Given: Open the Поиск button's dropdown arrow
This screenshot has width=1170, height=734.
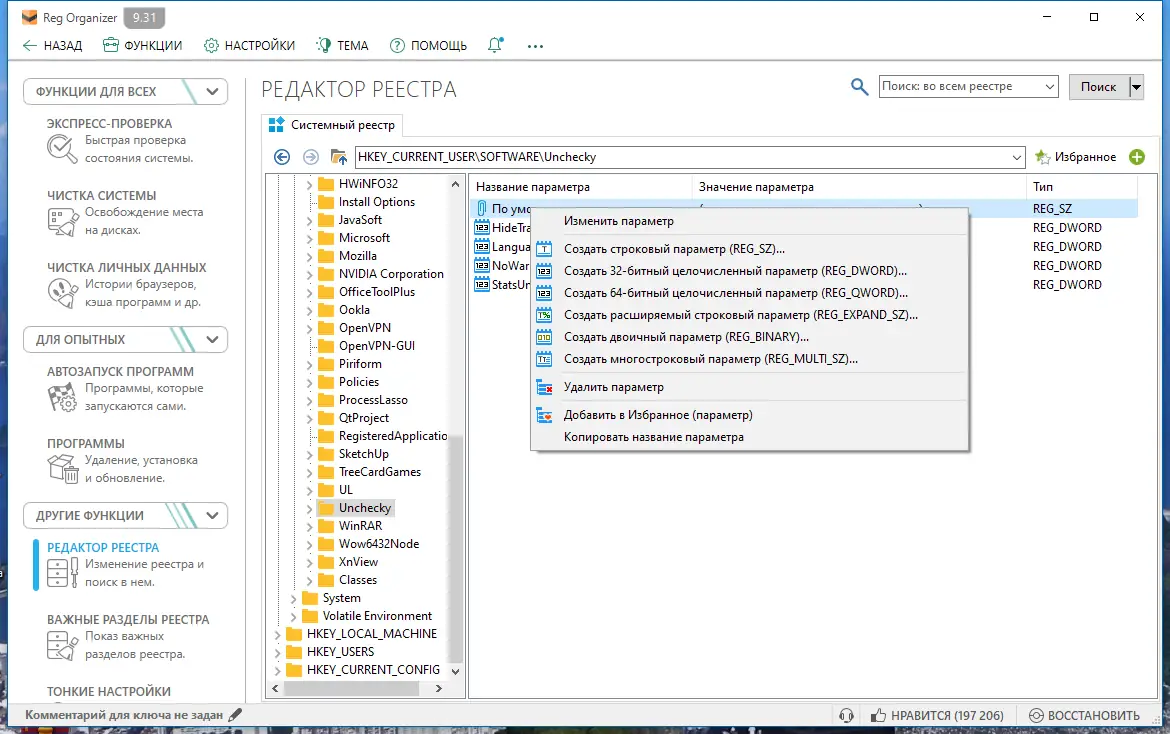Looking at the screenshot, I should [x=1136, y=87].
